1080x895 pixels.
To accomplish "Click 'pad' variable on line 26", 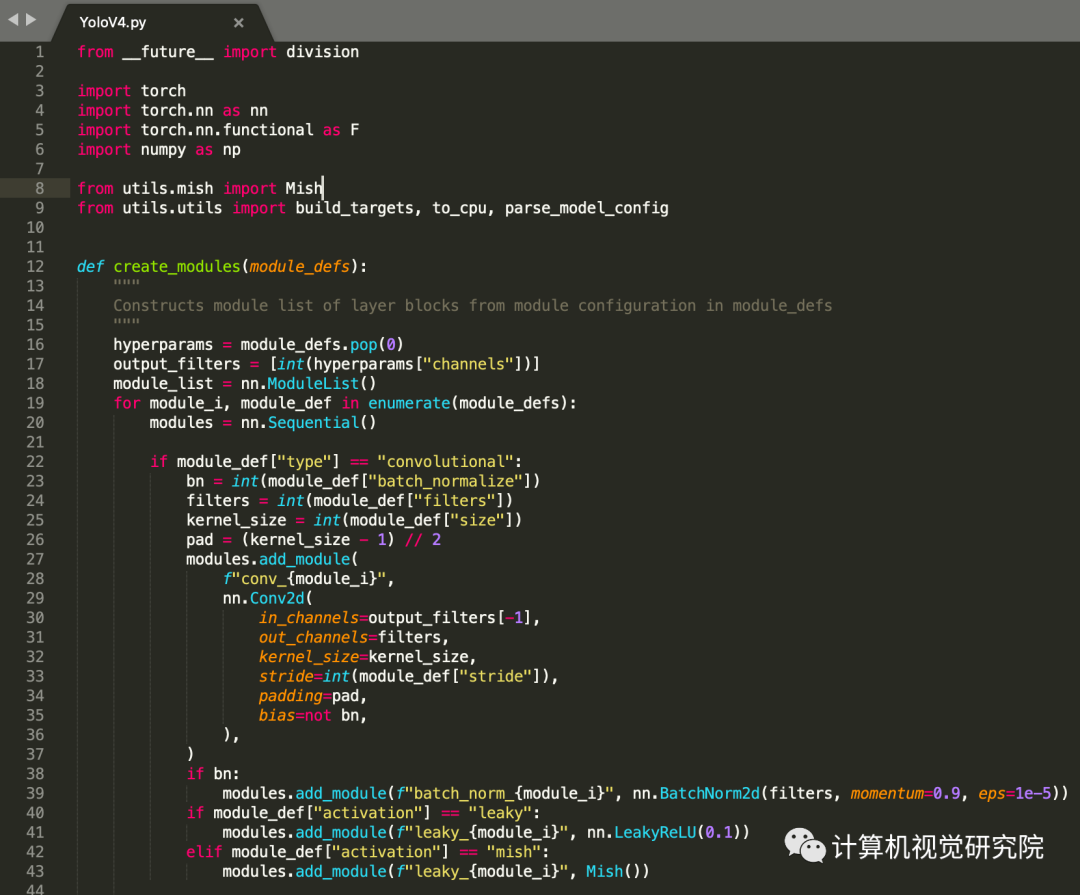I will coord(200,539).
